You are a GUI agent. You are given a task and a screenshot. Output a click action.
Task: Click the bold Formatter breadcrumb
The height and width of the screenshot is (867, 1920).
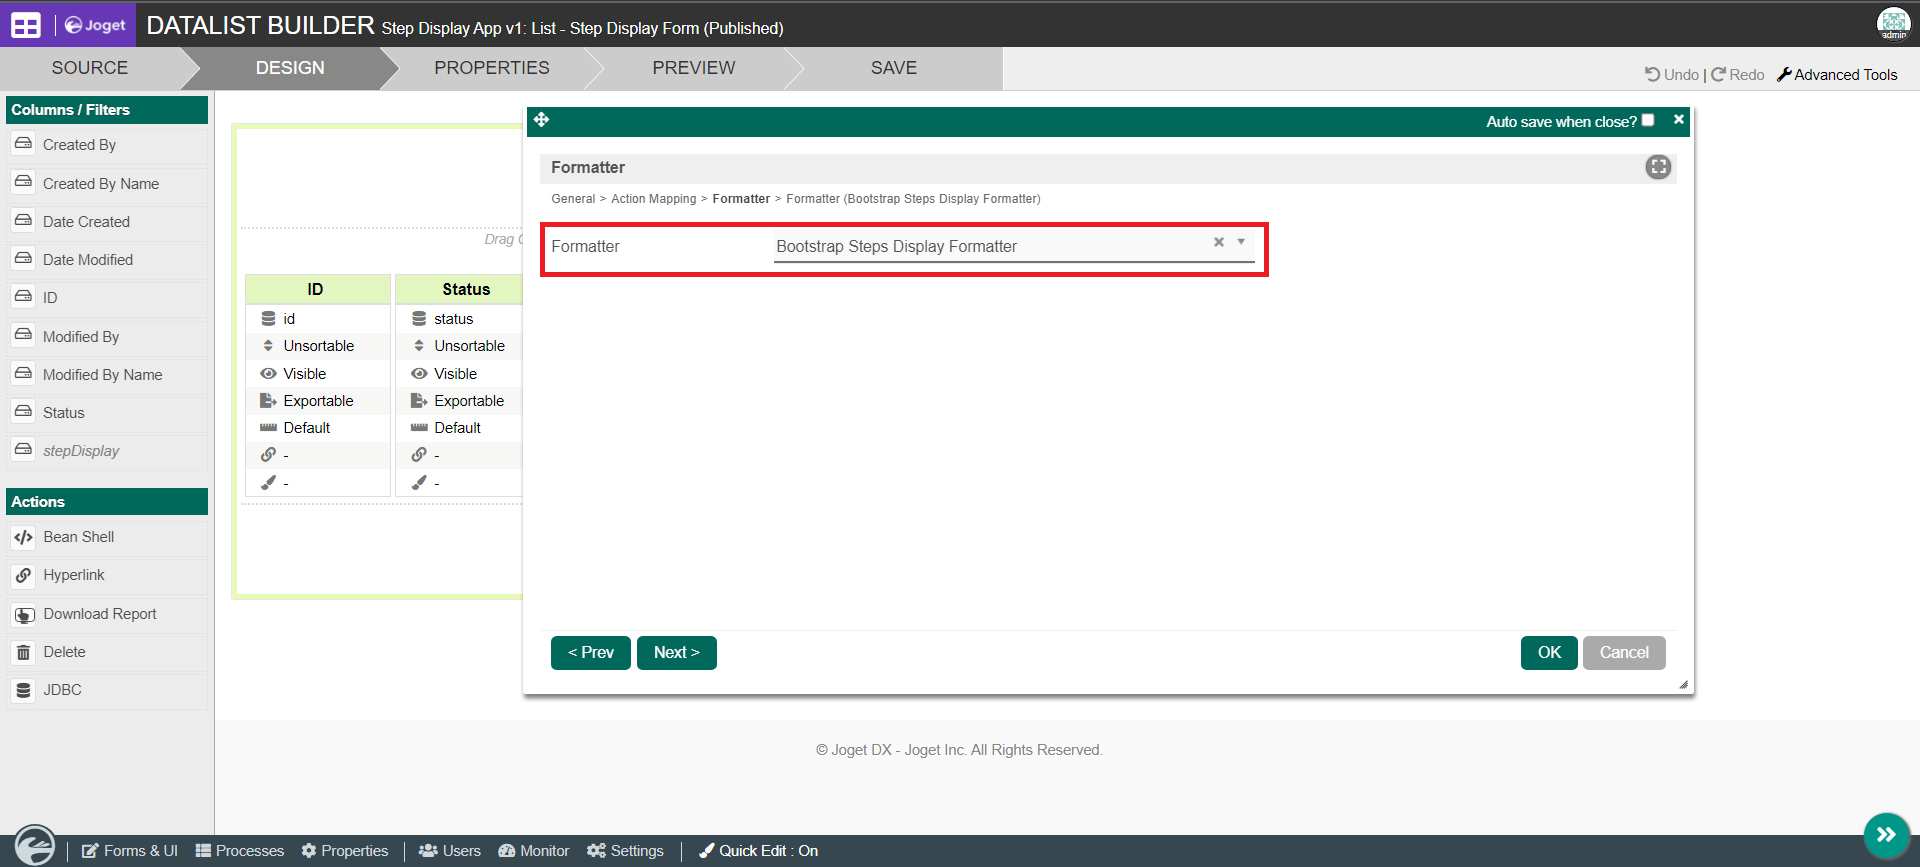[x=741, y=199]
